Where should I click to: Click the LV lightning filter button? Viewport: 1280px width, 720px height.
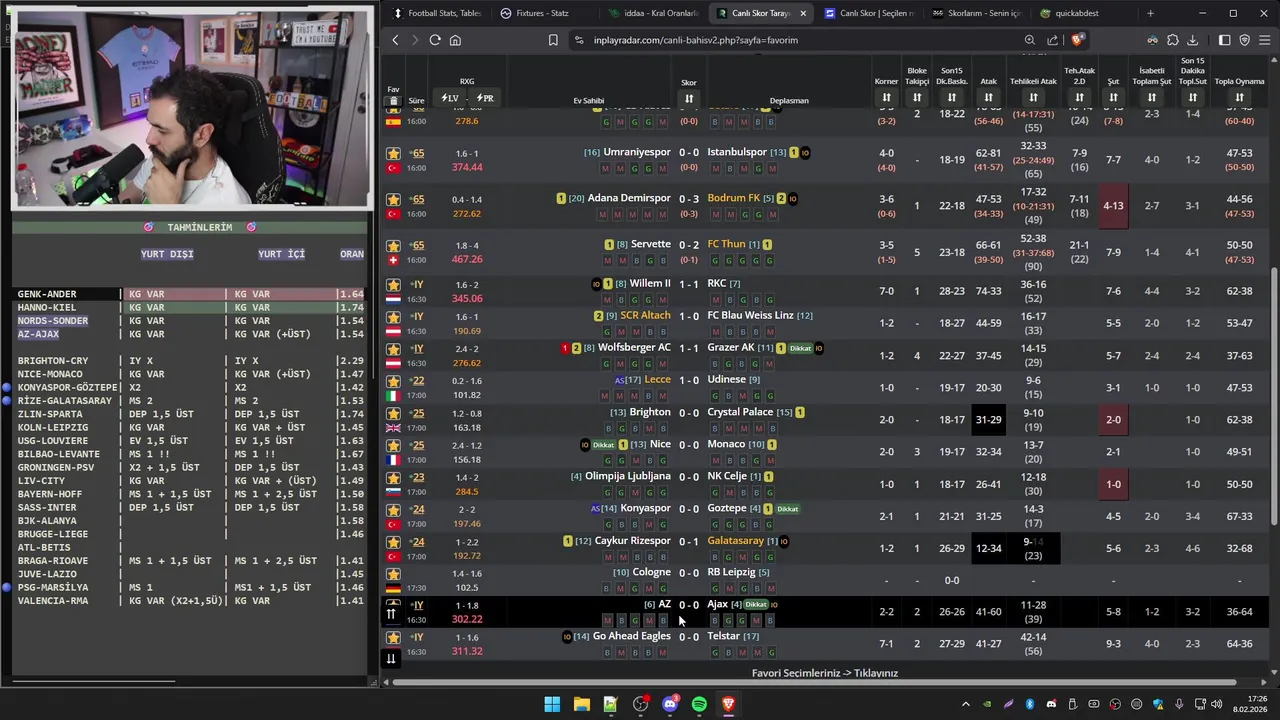(450, 98)
